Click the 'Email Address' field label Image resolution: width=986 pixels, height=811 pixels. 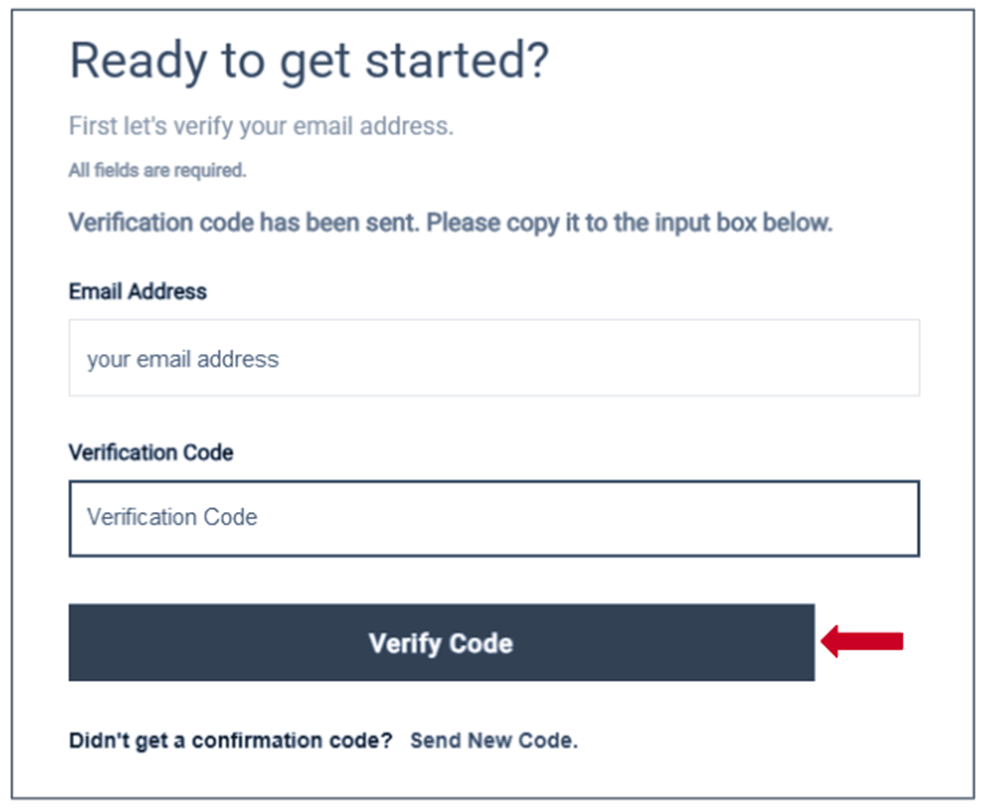[138, 292]
